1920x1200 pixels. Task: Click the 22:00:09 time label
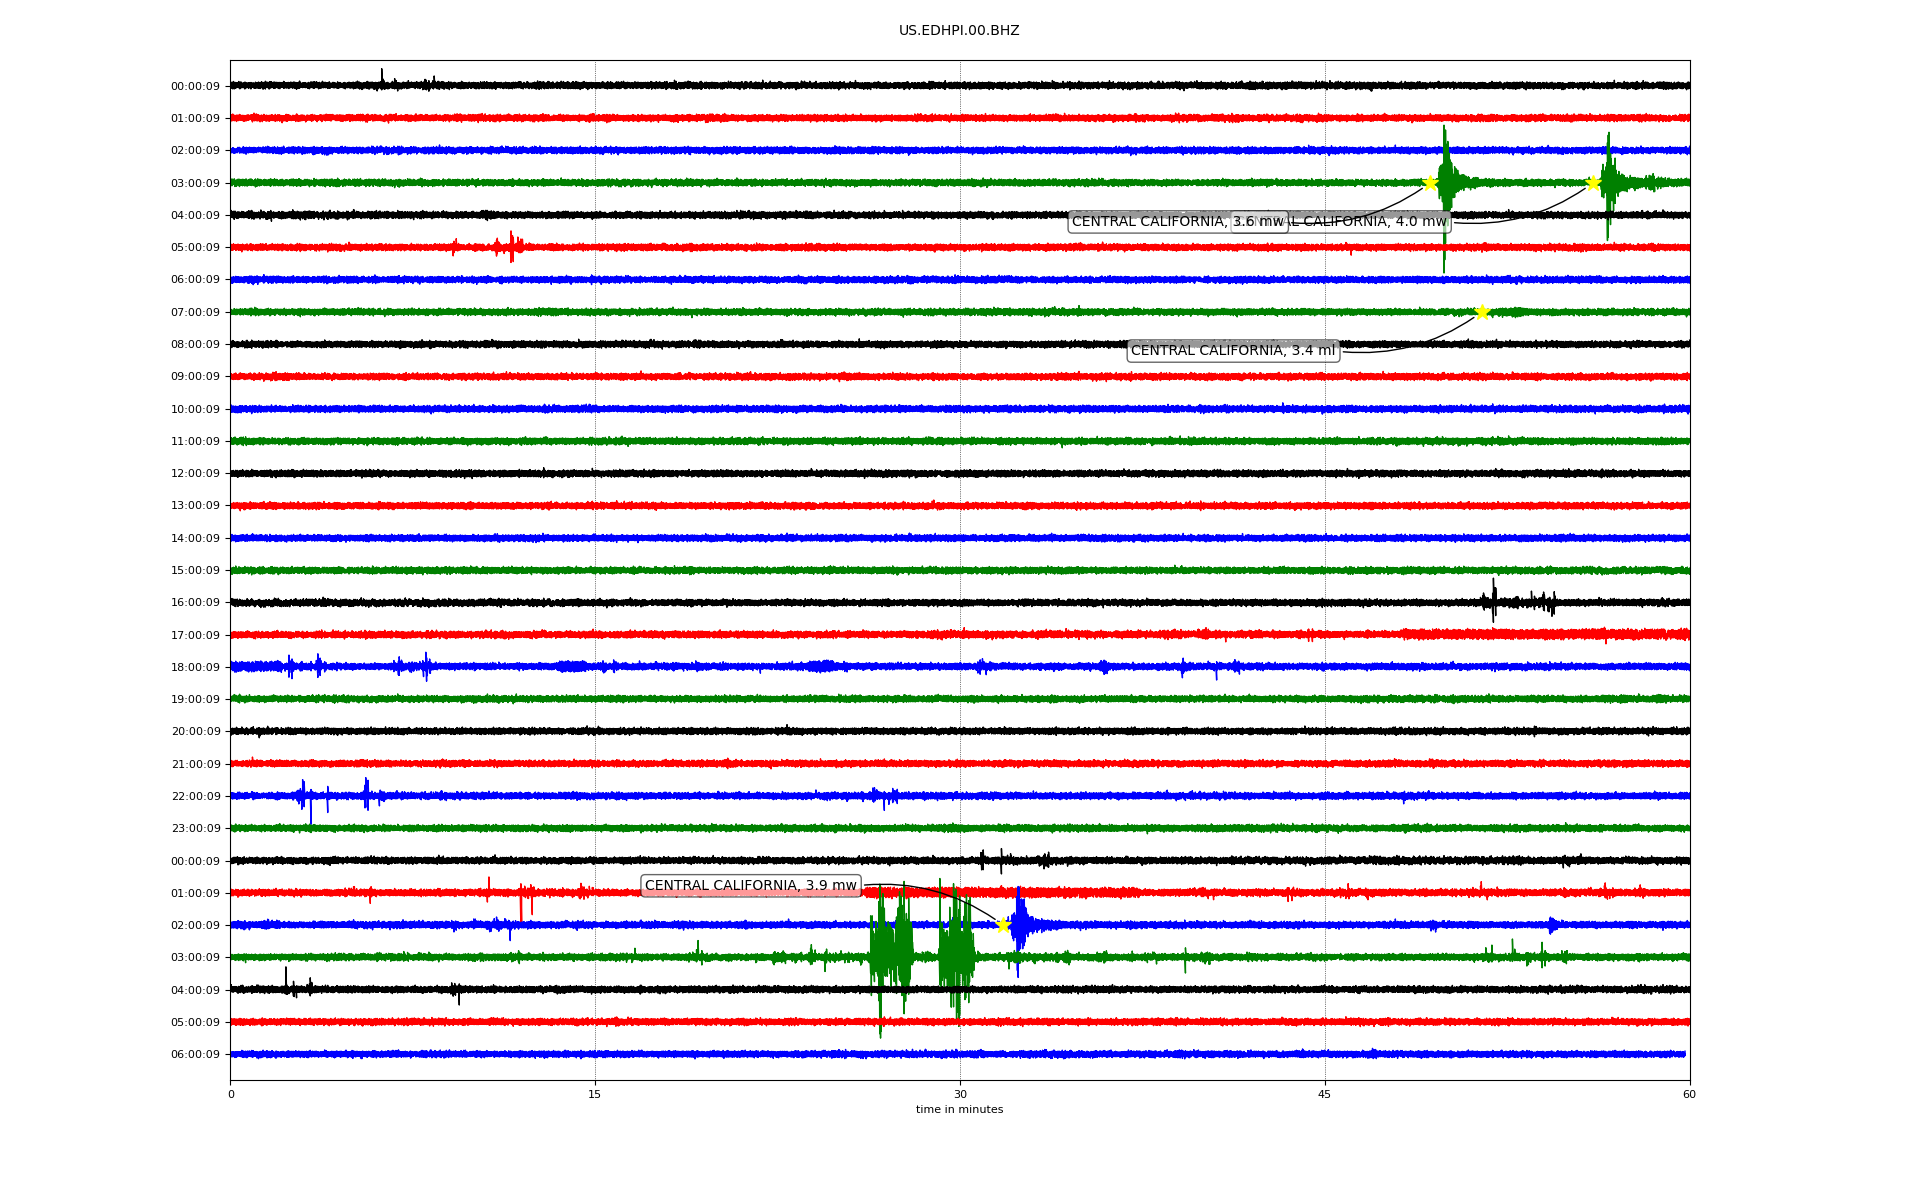[x=195, y=797]
